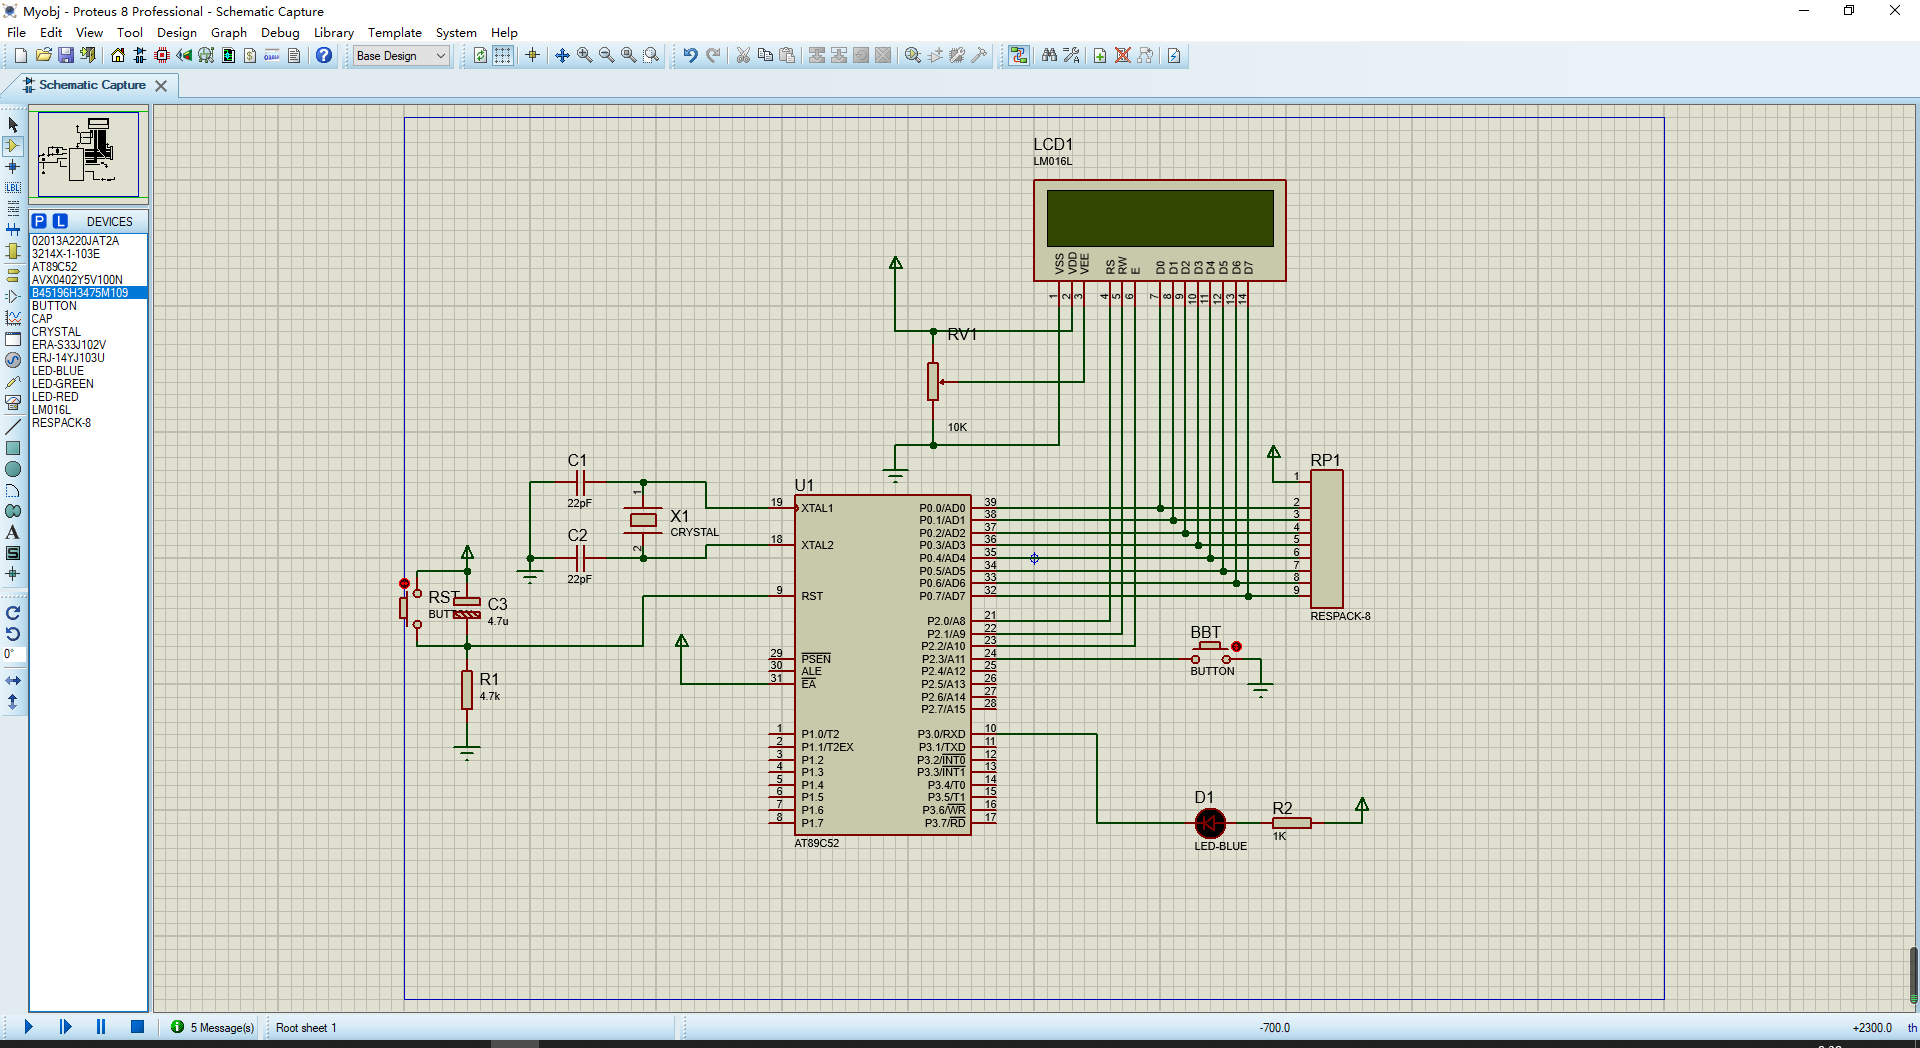Rotate the selection clockwise
Screen dimensions: 1920x1048
[x=13, y=613]
